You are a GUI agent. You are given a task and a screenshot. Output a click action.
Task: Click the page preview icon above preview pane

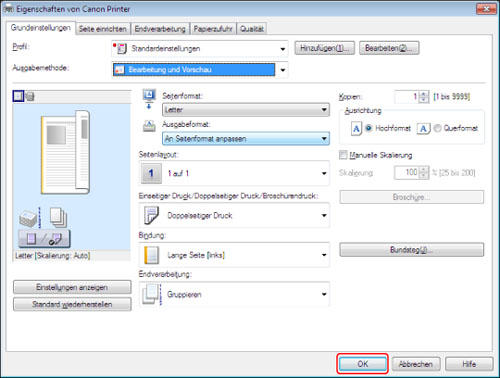coord(18,97)
